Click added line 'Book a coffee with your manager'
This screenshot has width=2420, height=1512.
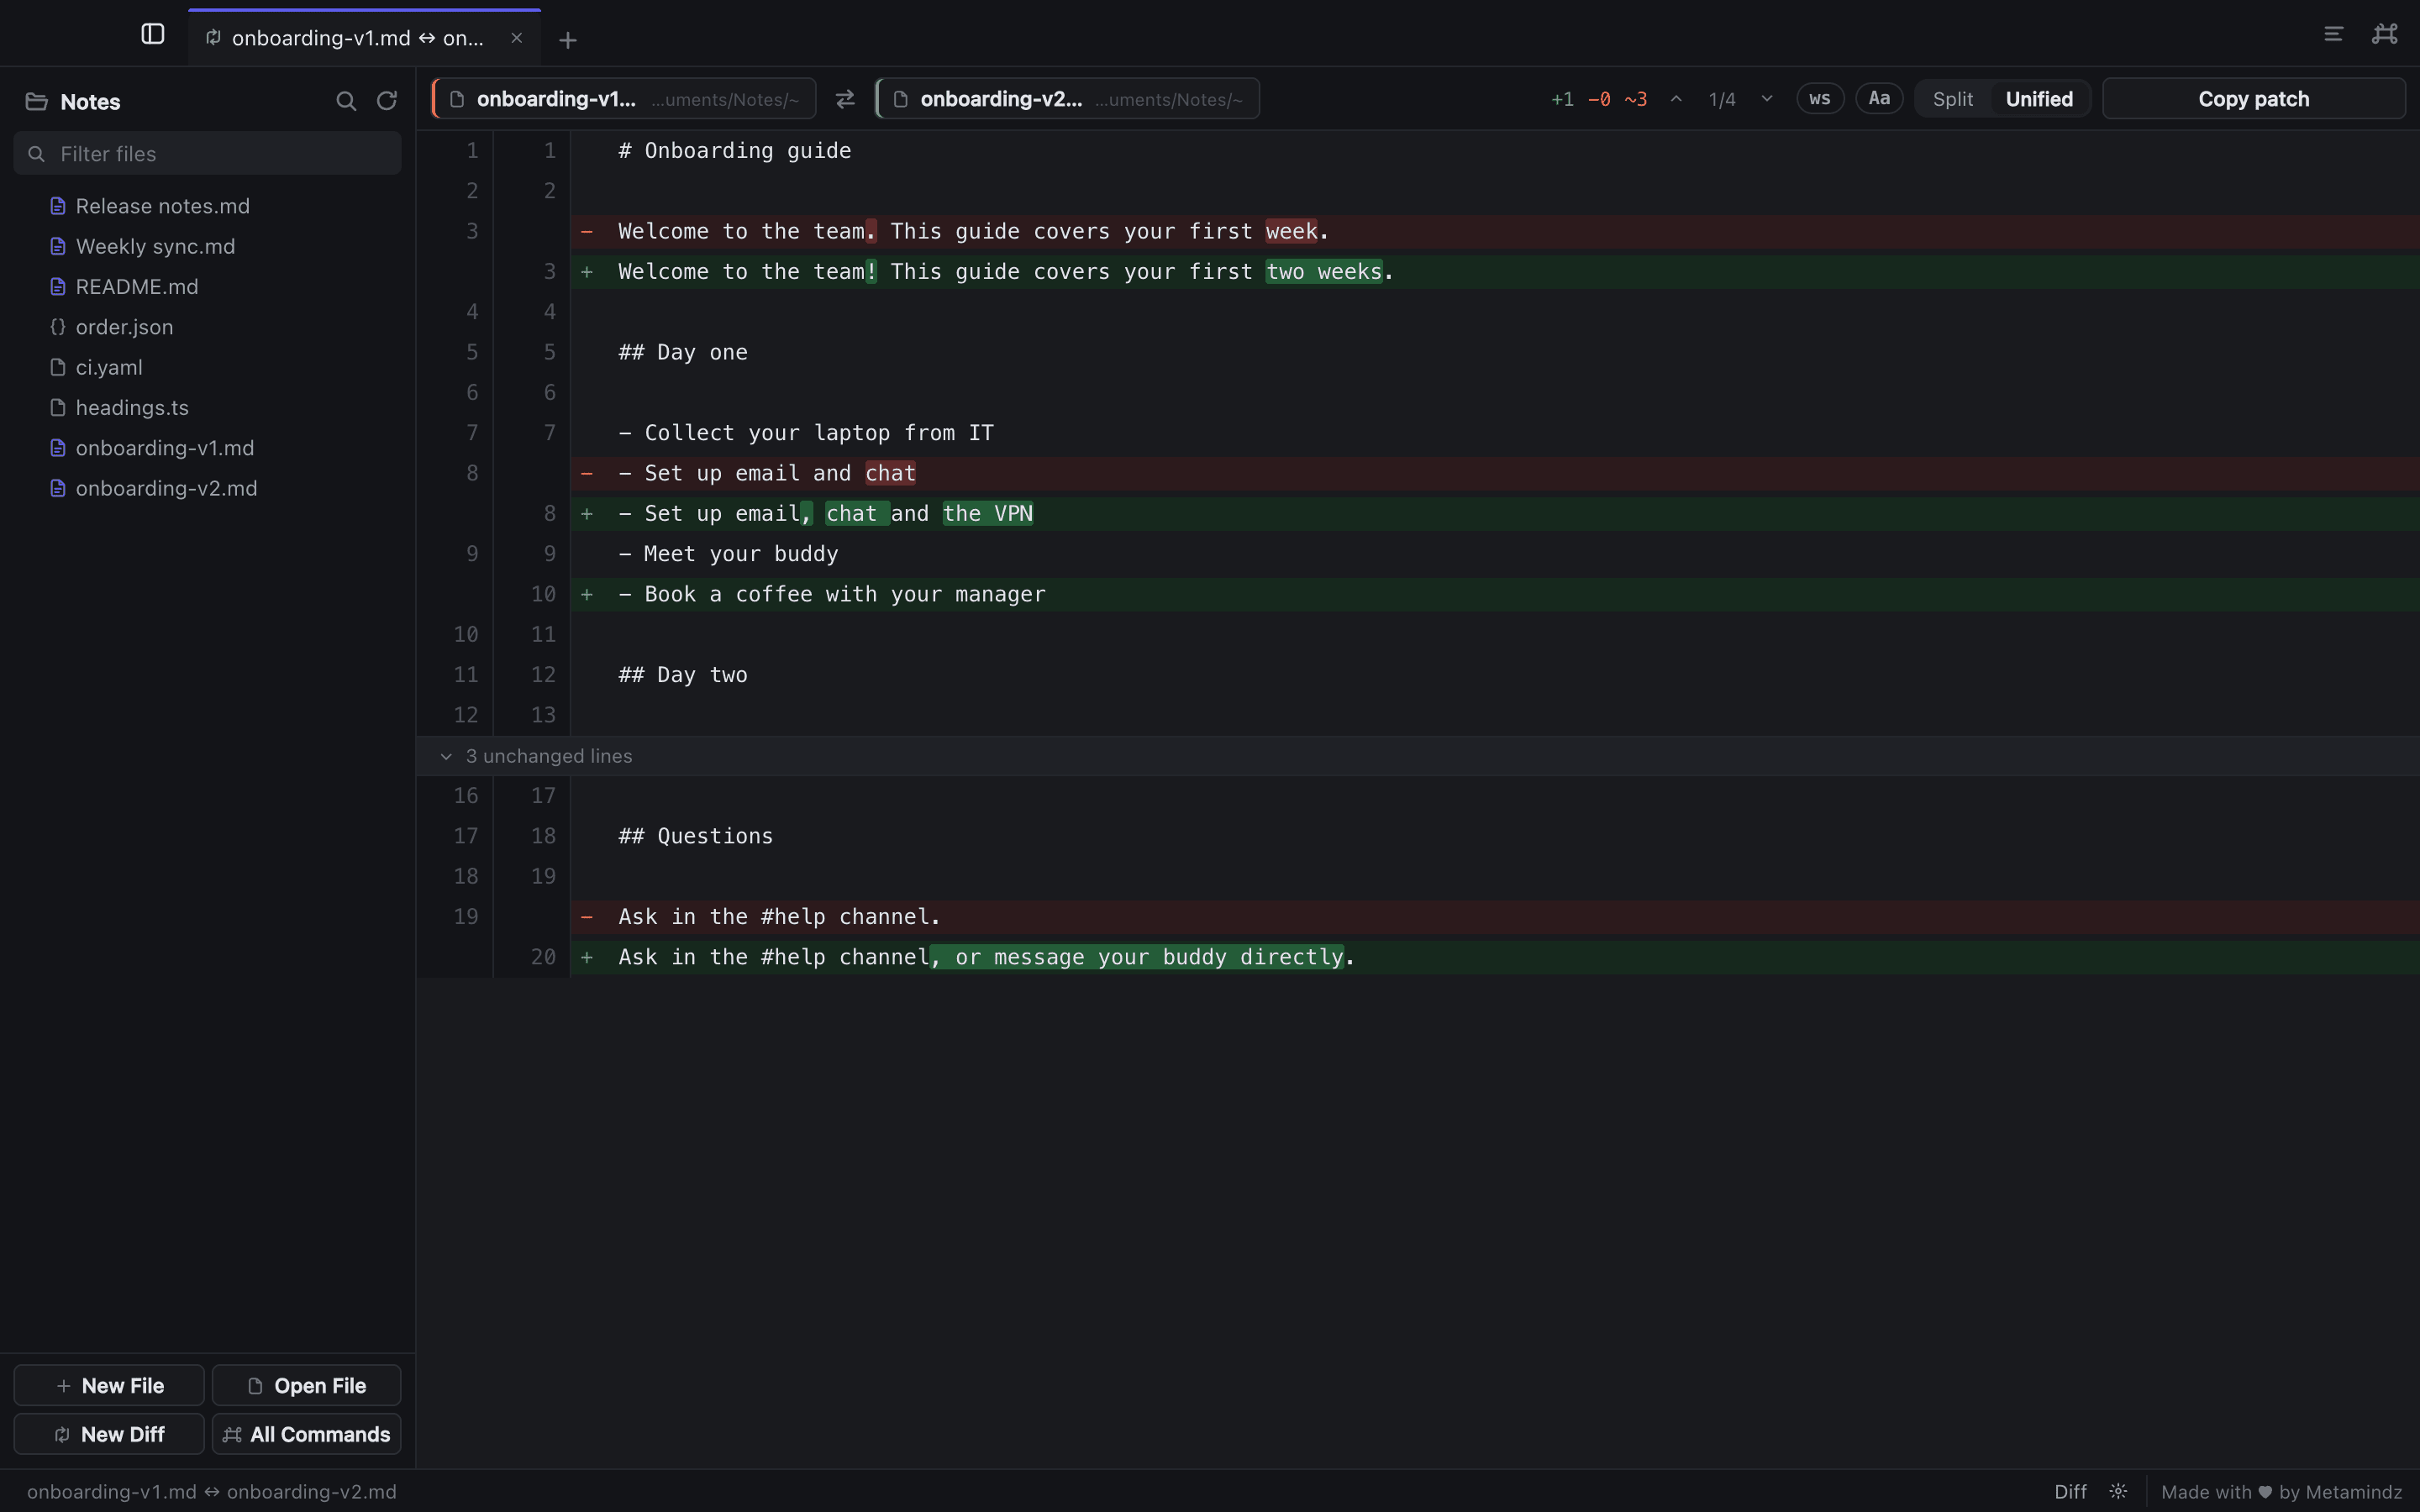(x=1495, y=594)
